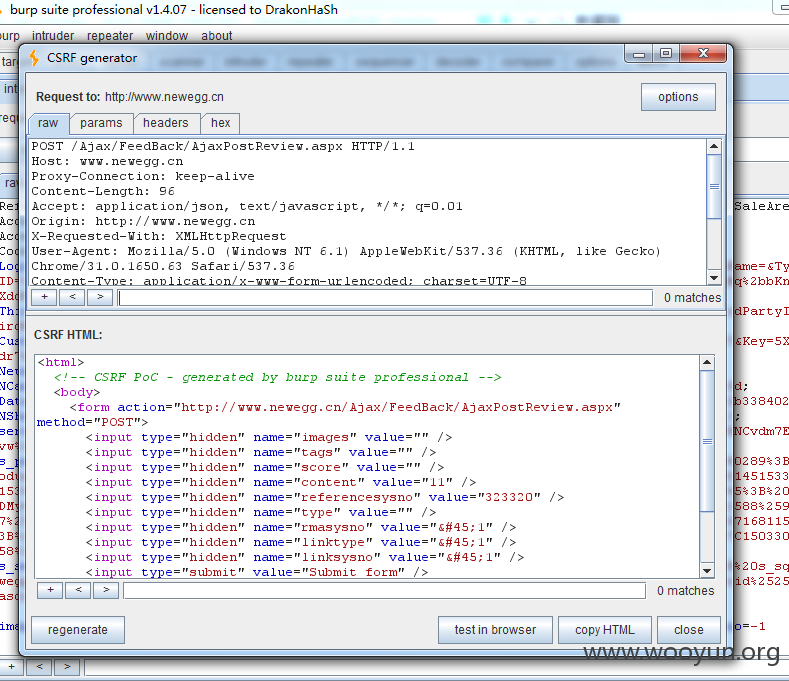Screen dimensions: 789x681
Task: Click the plus button in main Burp window bottom bar
Action: pyautogui.click(x=11, y=667)
